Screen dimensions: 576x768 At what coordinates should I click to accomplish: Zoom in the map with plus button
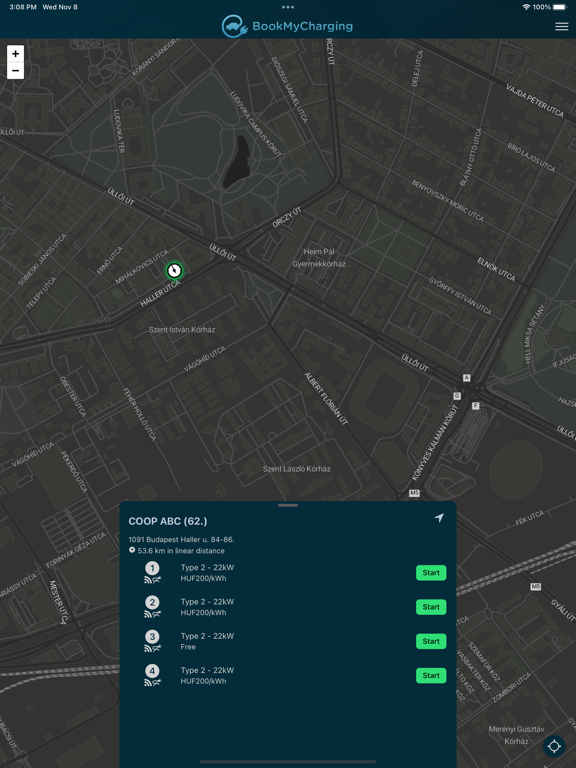point(15,53)
